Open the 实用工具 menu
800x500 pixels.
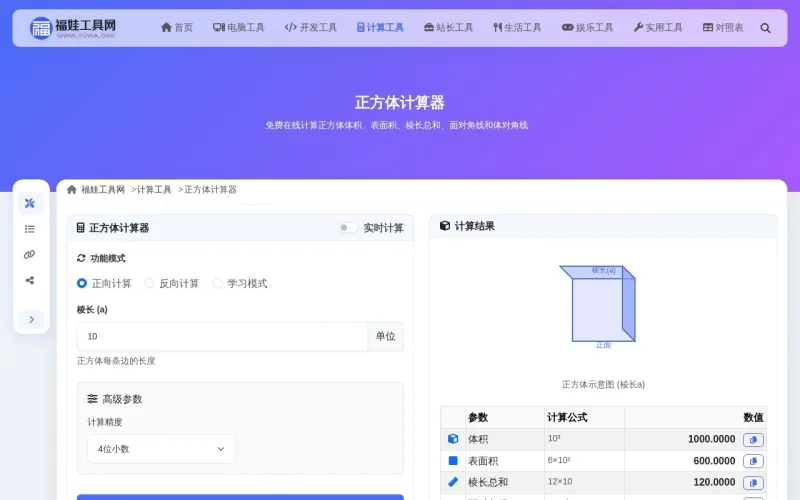(x=658, y=28)
